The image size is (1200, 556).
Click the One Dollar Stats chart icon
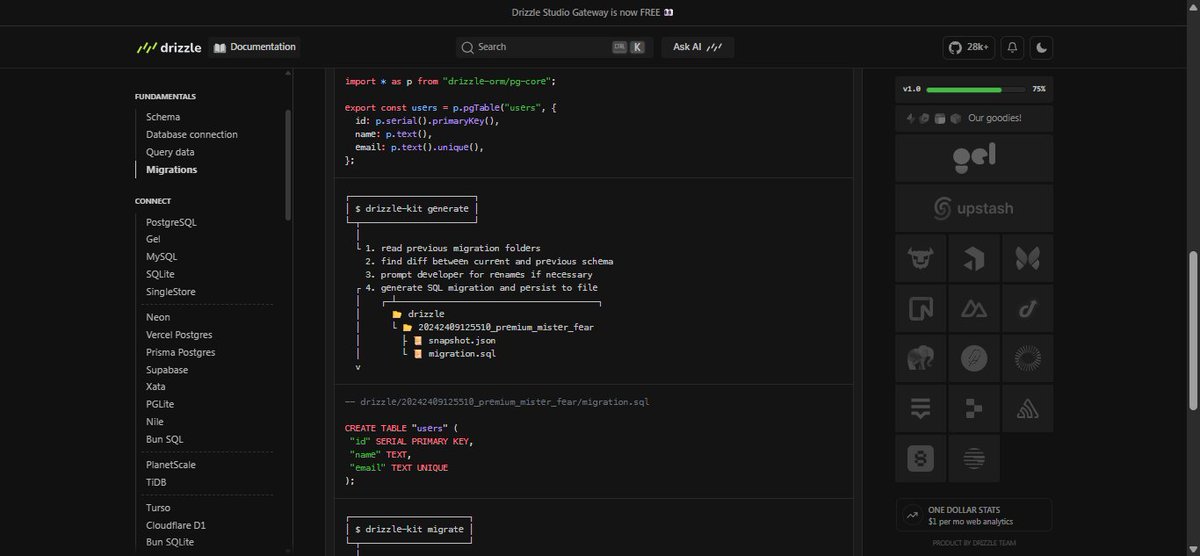point(912,516)
